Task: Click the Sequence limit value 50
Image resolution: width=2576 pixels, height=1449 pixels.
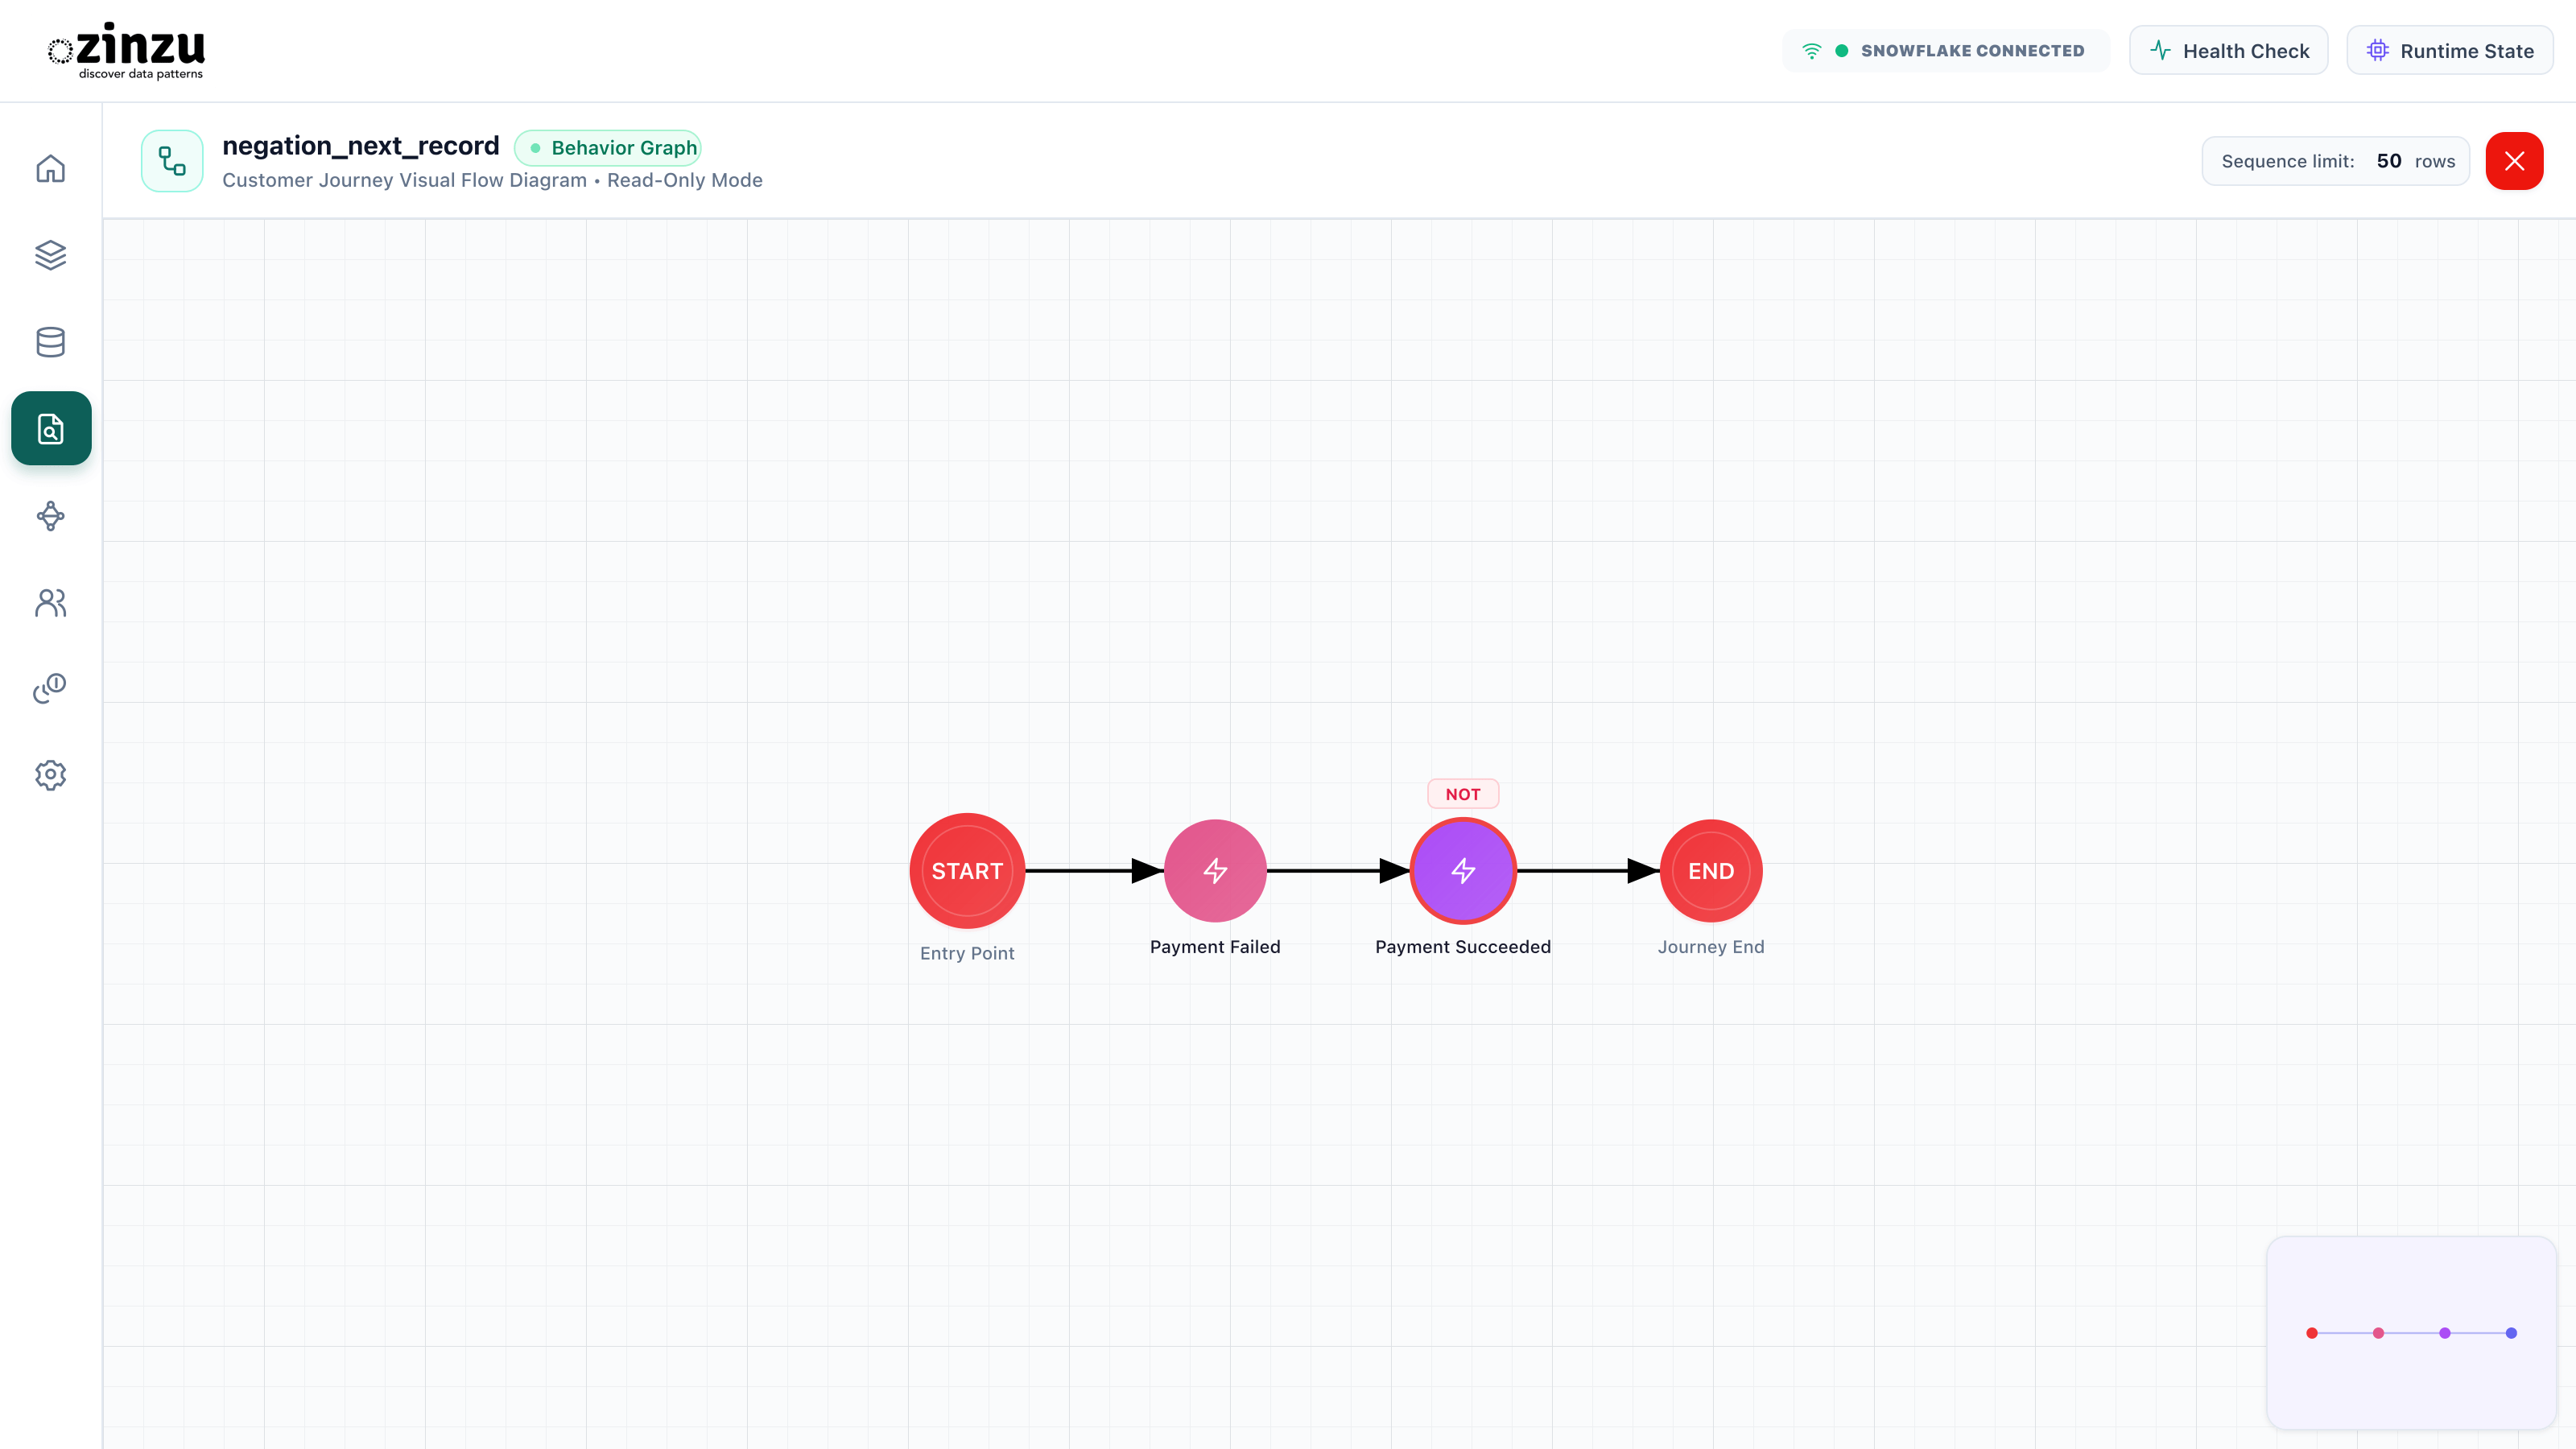Action: tap(2389, 161)
